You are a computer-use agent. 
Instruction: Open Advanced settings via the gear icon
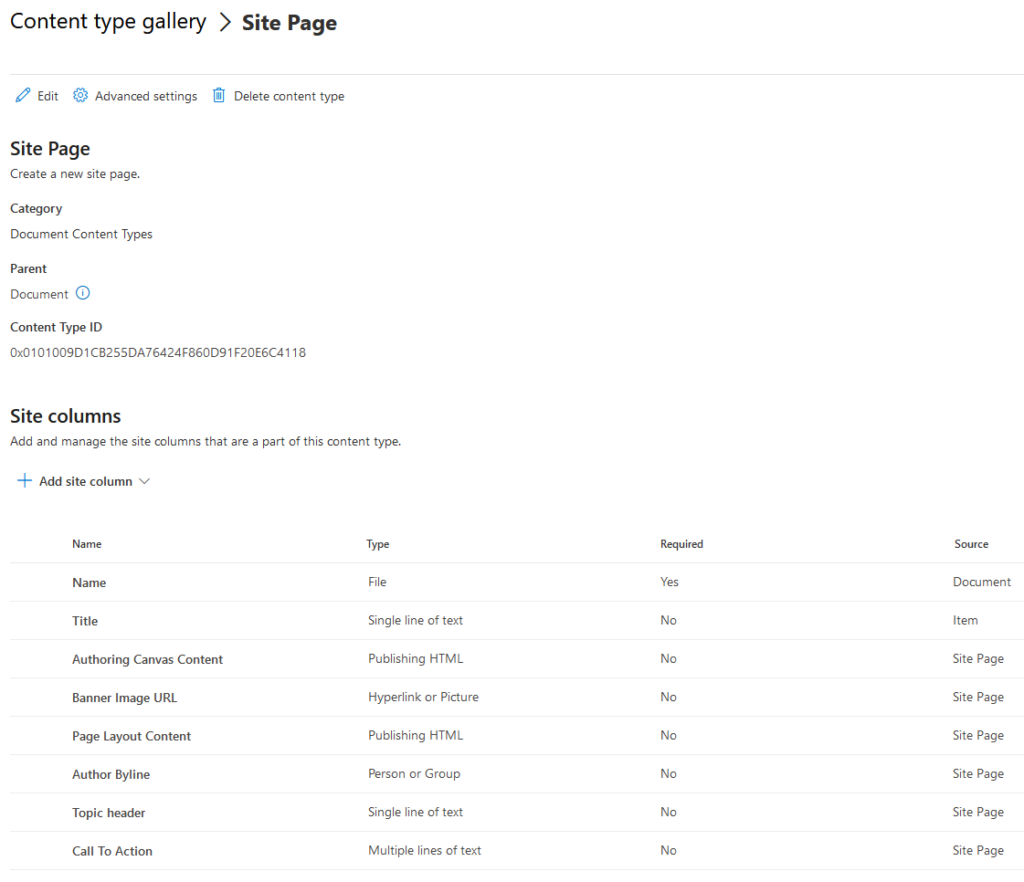[80, 95]
